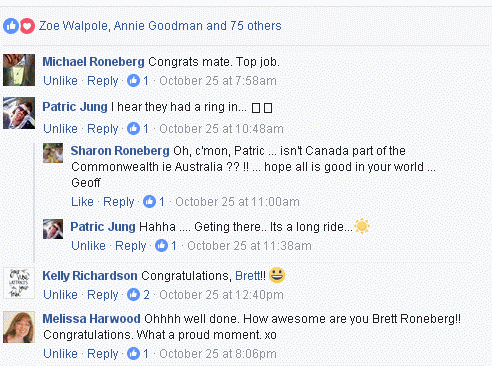Open like count on Michael Roneberg's comment
492x366 pixels.
tap(138, 81)
